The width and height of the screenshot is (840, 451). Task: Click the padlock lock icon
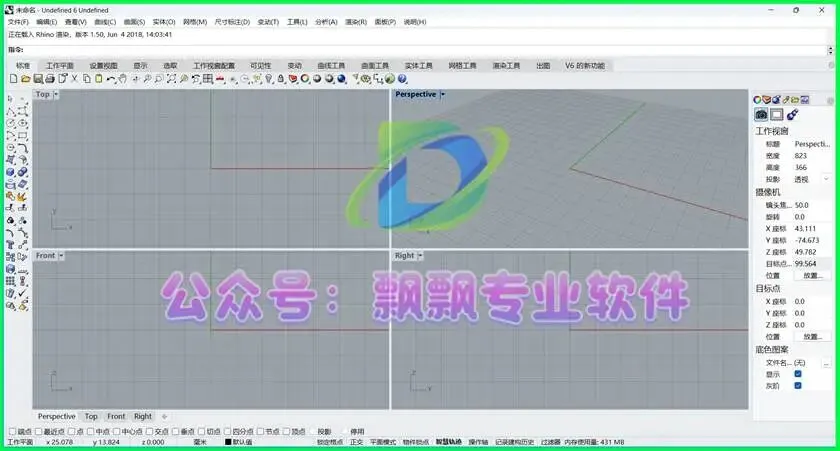[281, 79]
